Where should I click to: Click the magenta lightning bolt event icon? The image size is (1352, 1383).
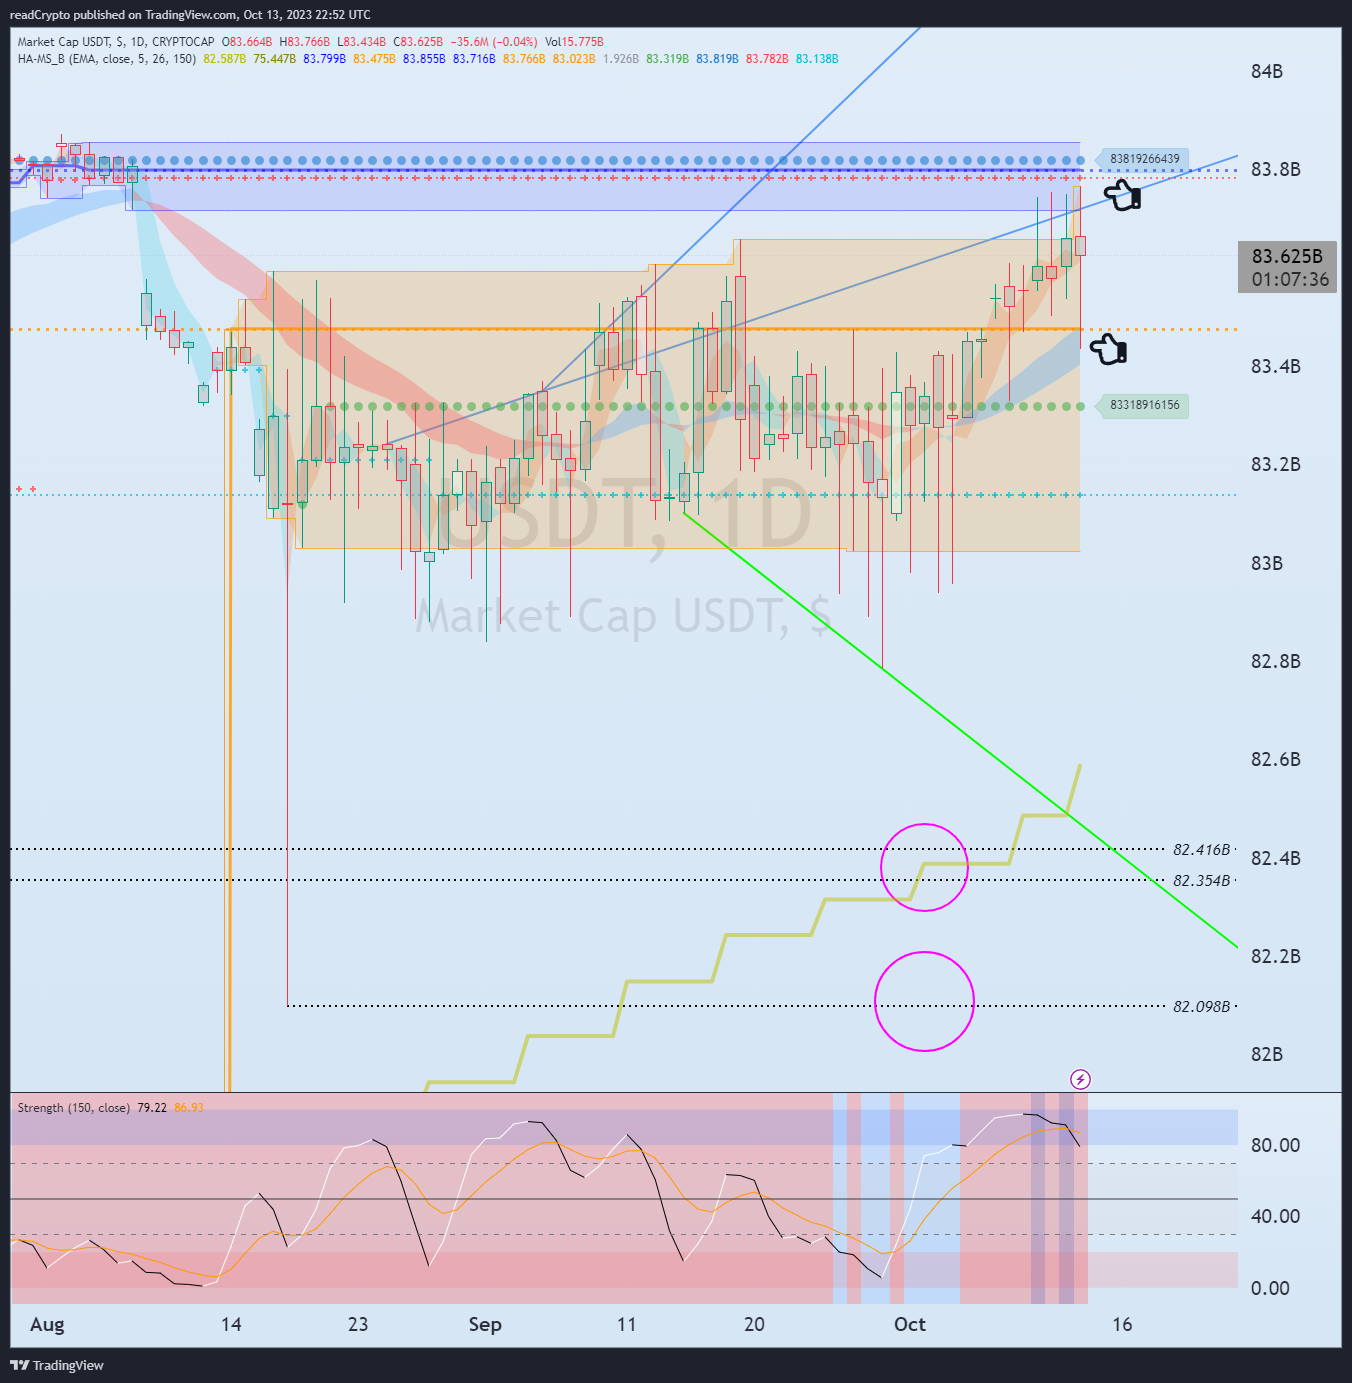point(1080,1079)
